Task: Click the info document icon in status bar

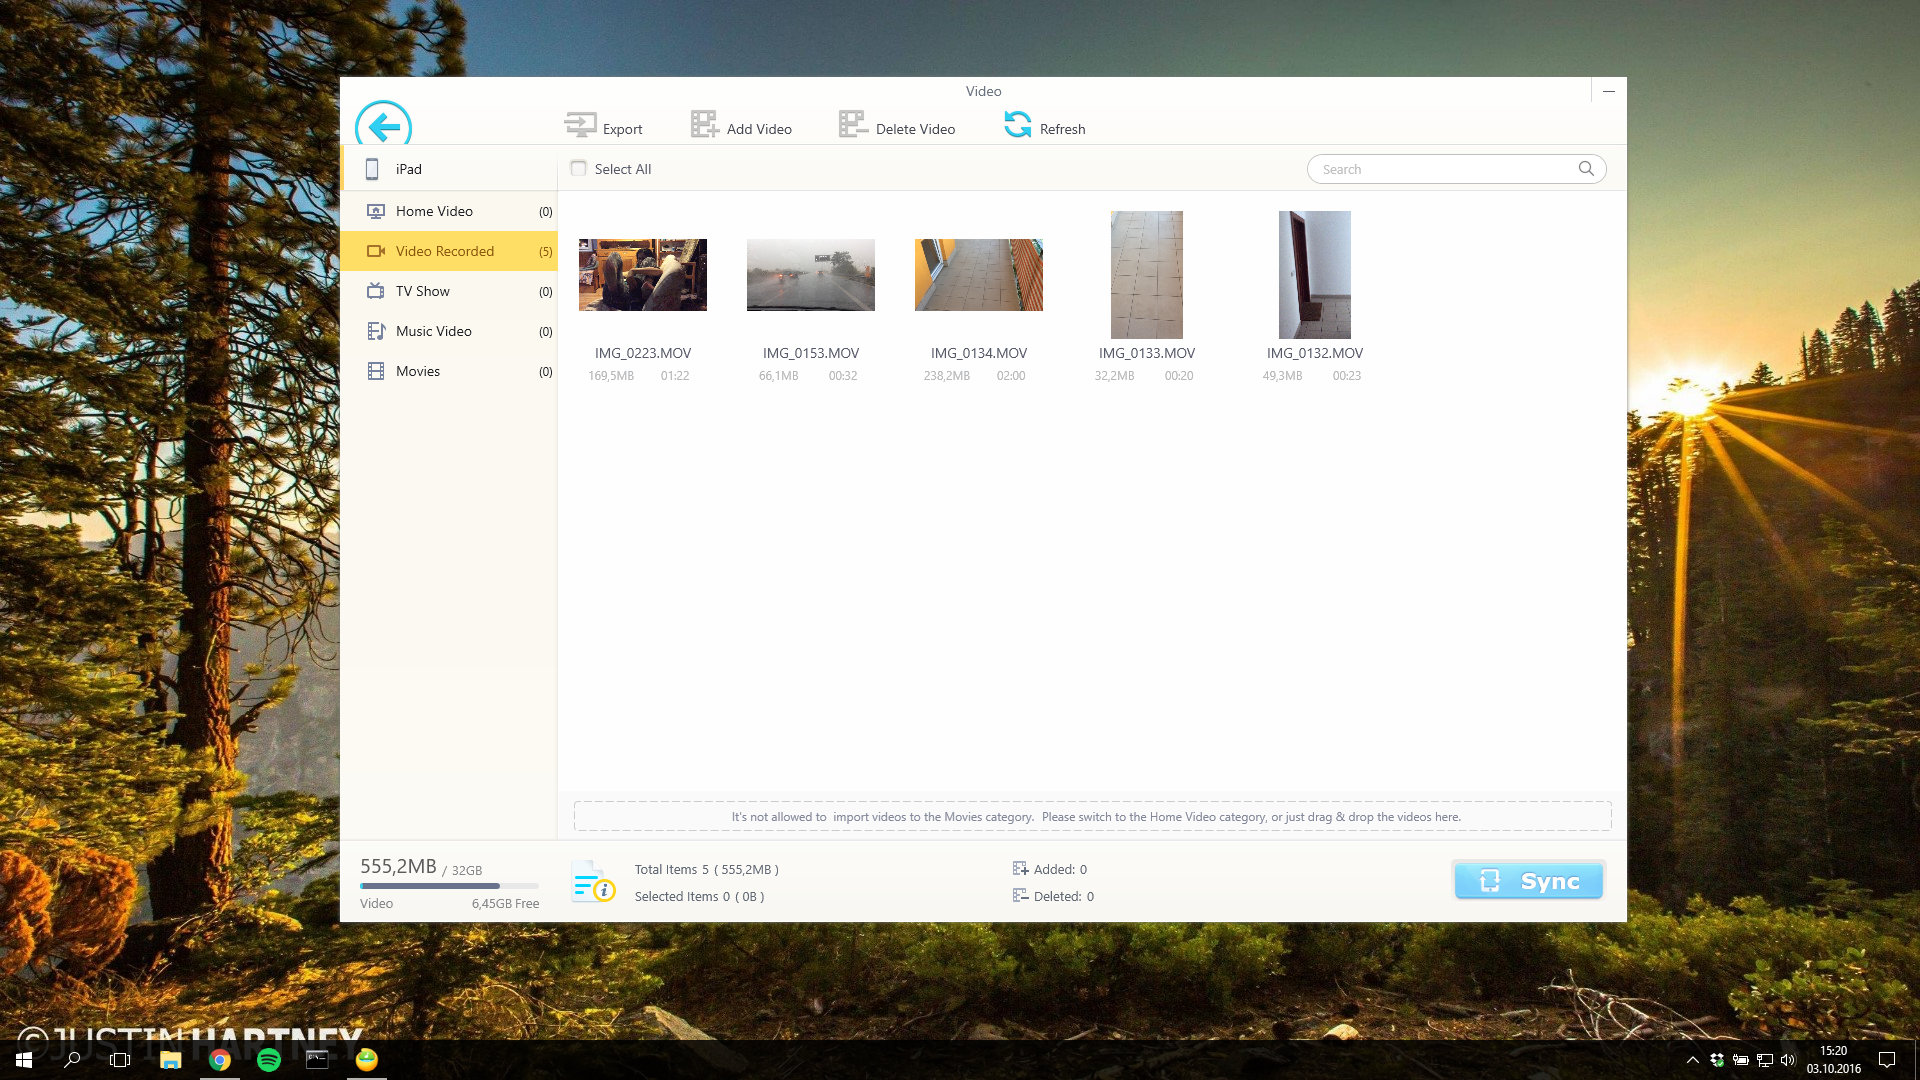Action: point(593,882)
